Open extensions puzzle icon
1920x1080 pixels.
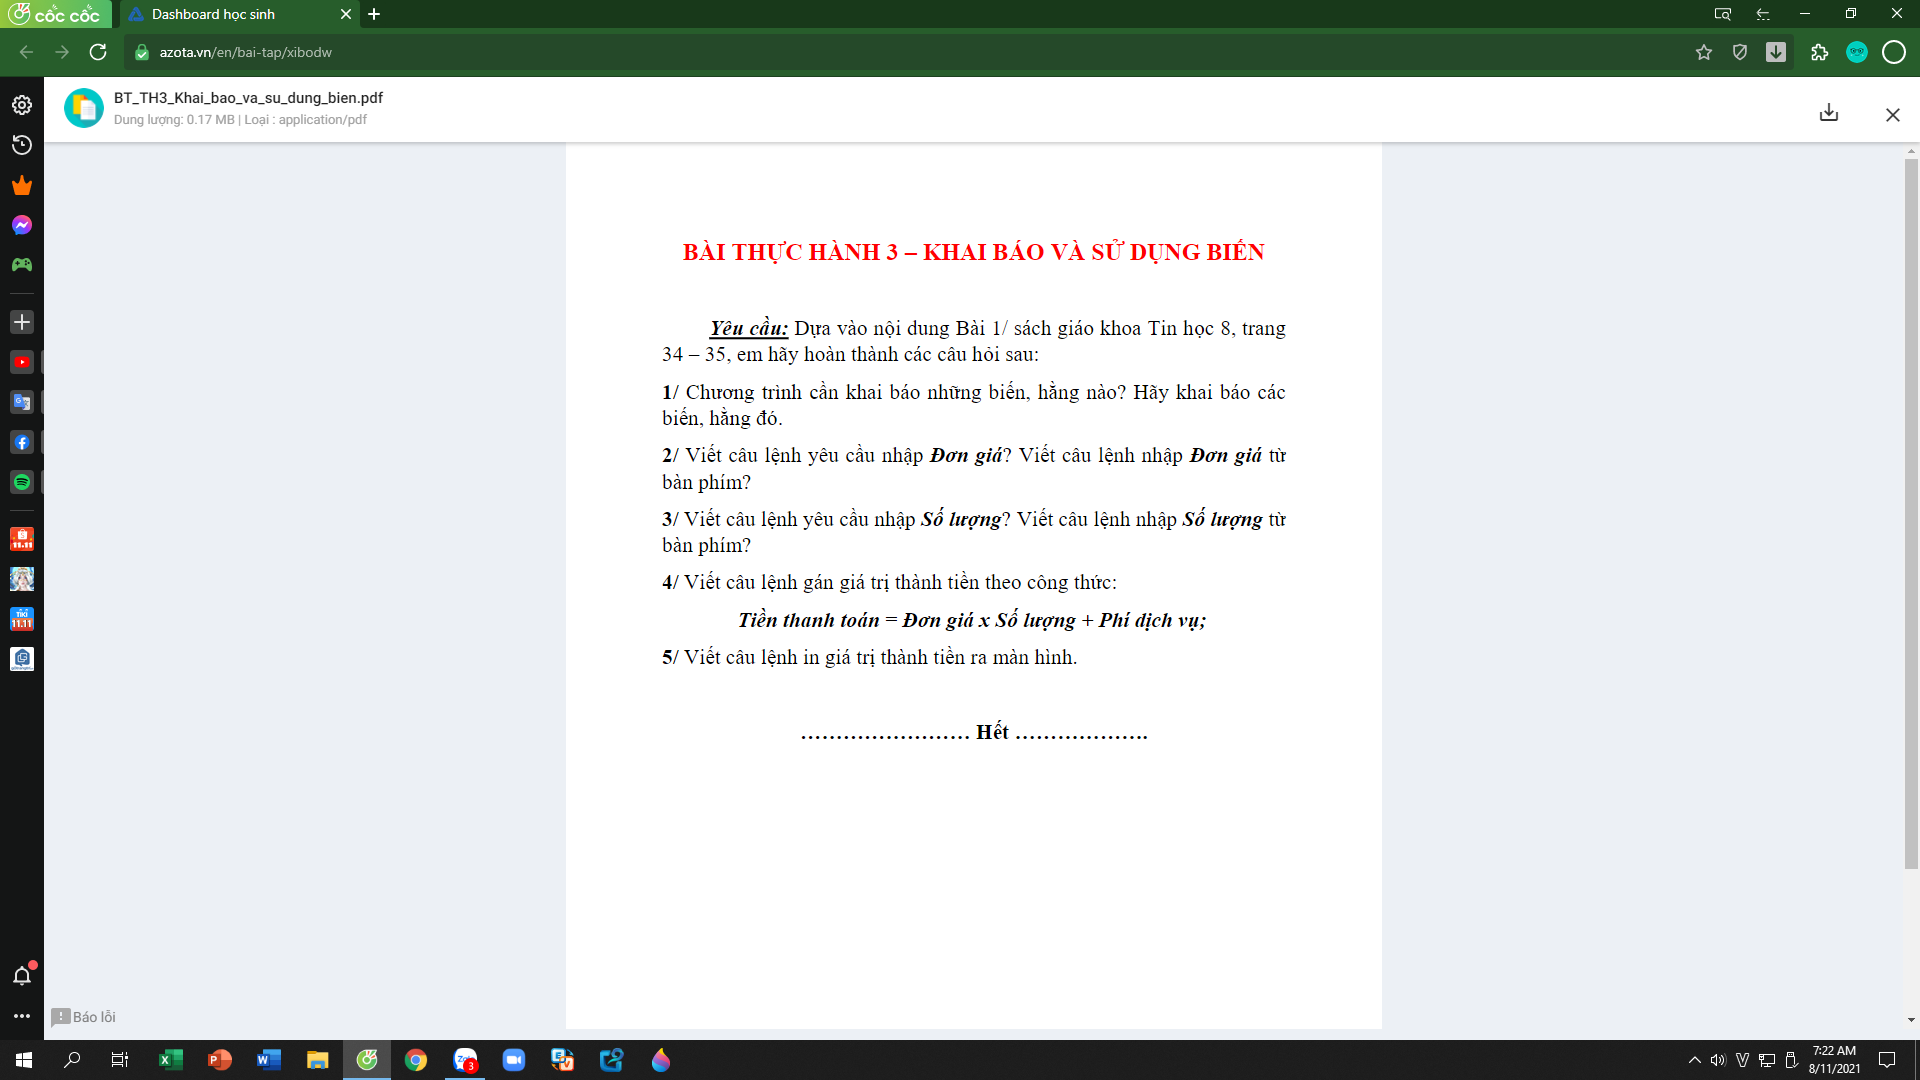[x=1819, y=52]
